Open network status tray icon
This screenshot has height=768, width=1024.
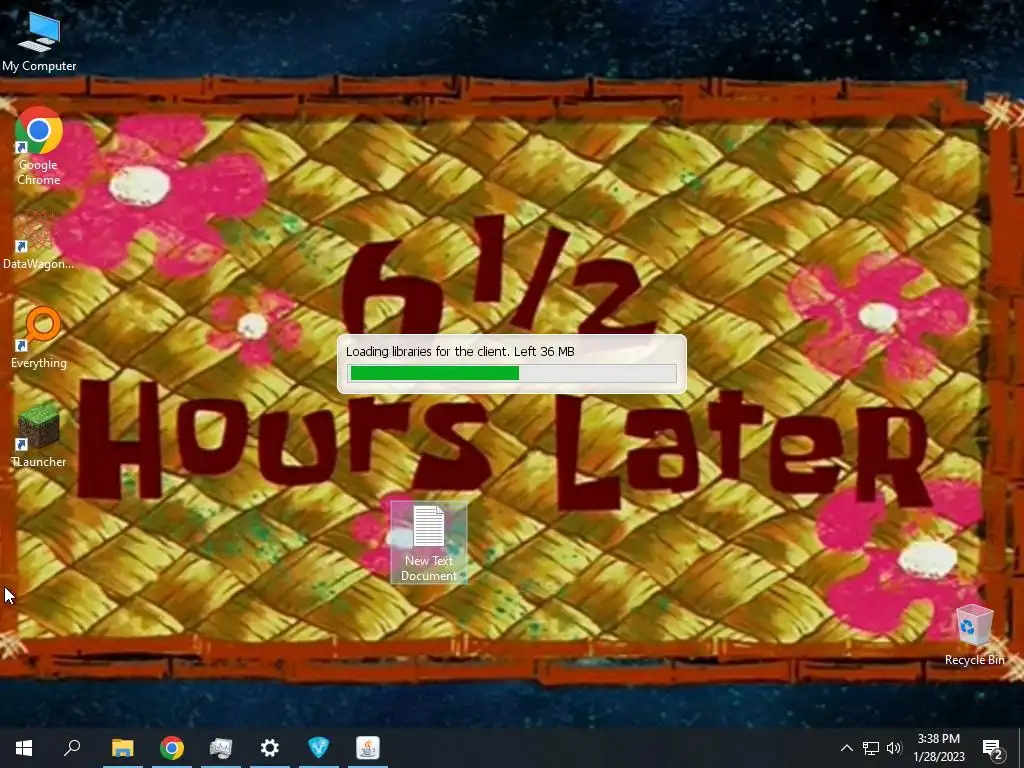coord(871,748)
